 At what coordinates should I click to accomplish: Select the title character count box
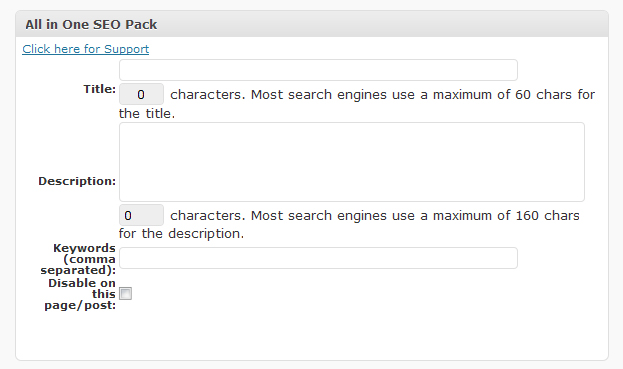point(141,95)
